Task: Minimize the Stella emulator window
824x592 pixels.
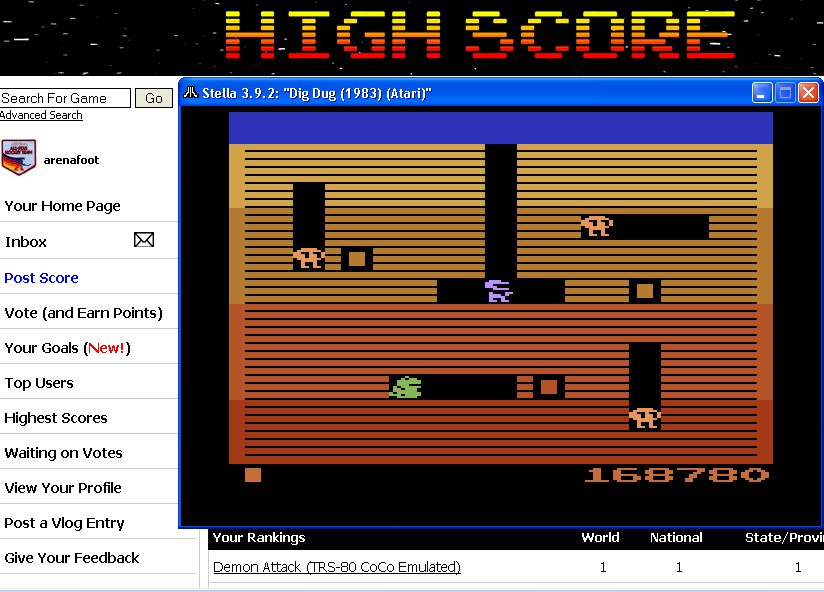Action: (x=761, y=93)
